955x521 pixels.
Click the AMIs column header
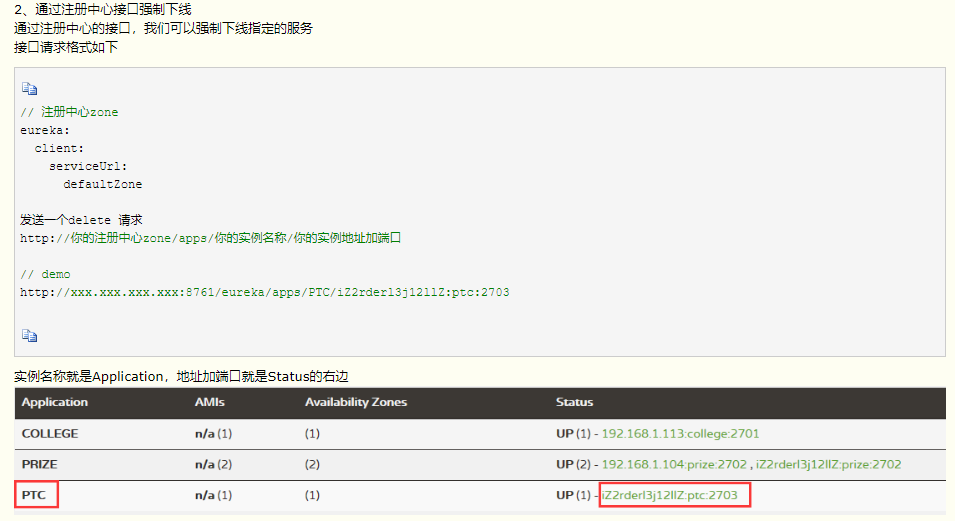coord(210,402)
